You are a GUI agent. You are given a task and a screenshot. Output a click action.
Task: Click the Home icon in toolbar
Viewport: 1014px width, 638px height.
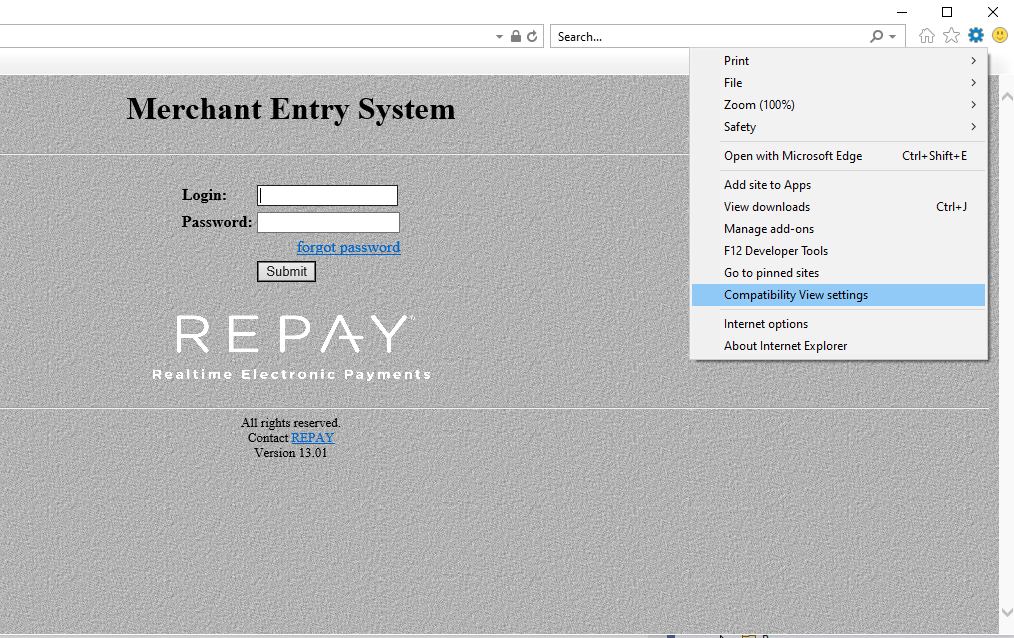(x=927, y=36)
